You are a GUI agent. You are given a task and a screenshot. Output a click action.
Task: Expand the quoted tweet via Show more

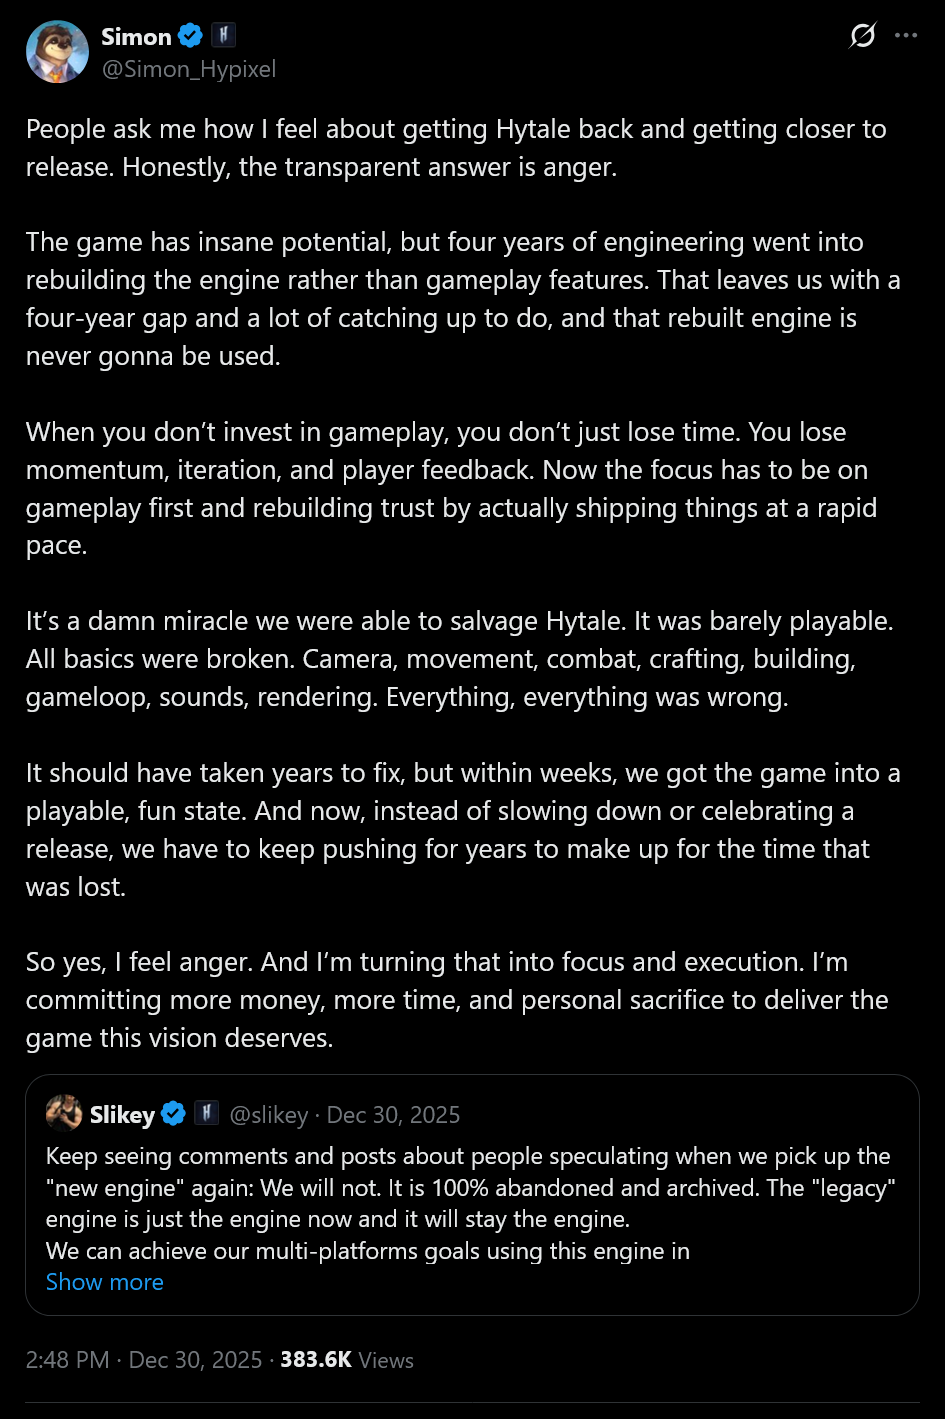click(104, 1281)
